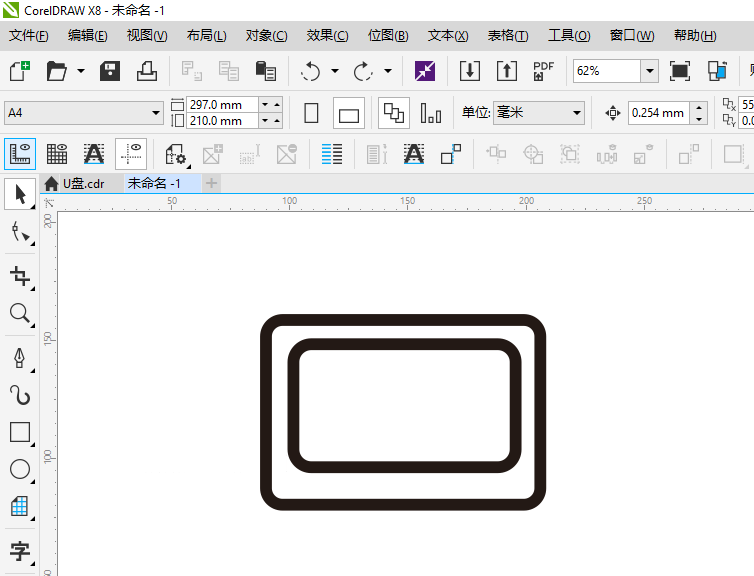754x576 pixels.
Task: Select the Crop tool
Action: pos(19,275)
